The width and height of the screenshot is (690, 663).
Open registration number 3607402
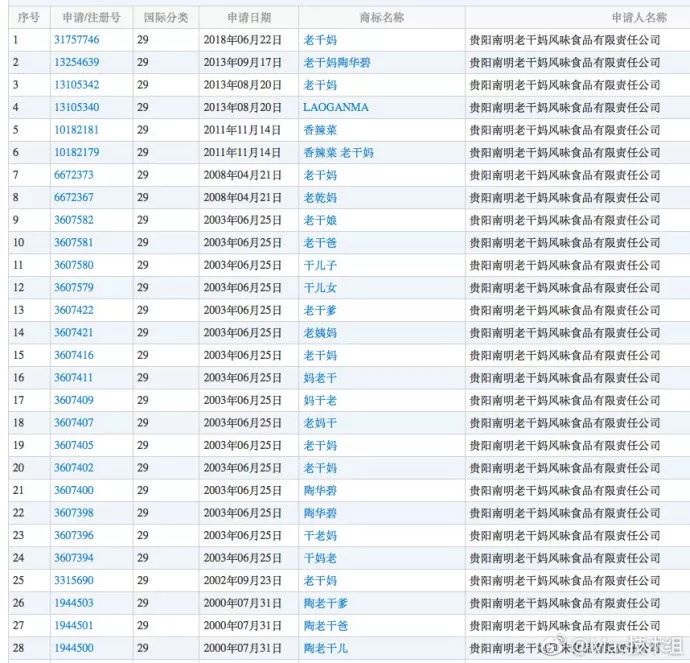(x=74, y=467)
